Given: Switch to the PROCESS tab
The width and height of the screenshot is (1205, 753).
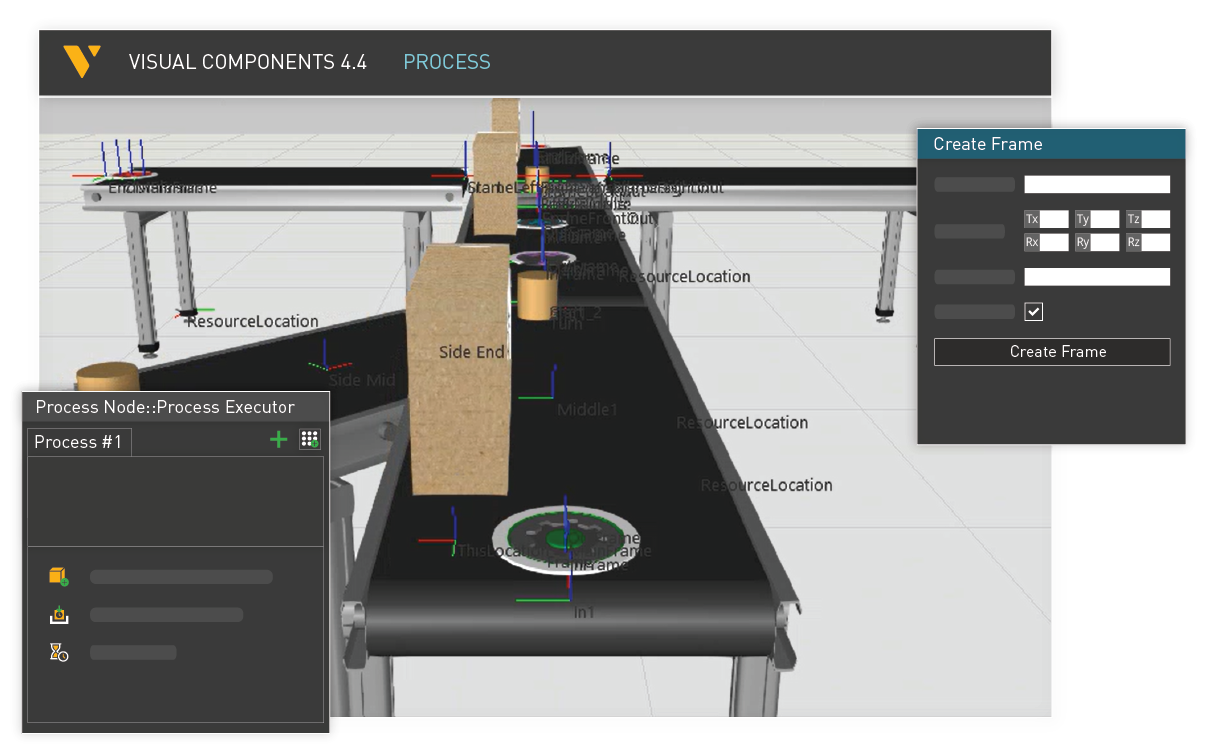Looking at the screenshot, I should pos(447,62).
